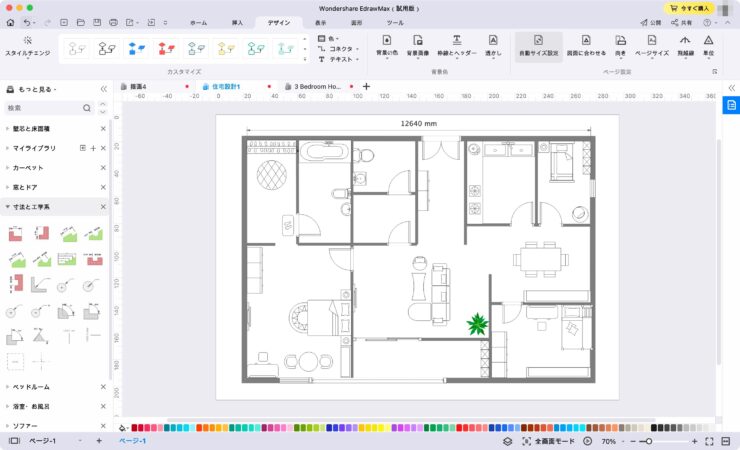Screen dimensions: 740x450
Task: Open the 色 color dropdown
Action: tap(328, 38)
